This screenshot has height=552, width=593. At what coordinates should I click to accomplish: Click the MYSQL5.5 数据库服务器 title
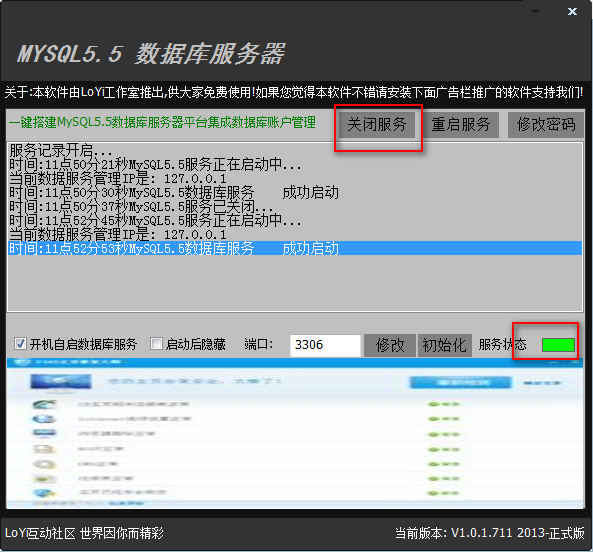click(151, 53)
